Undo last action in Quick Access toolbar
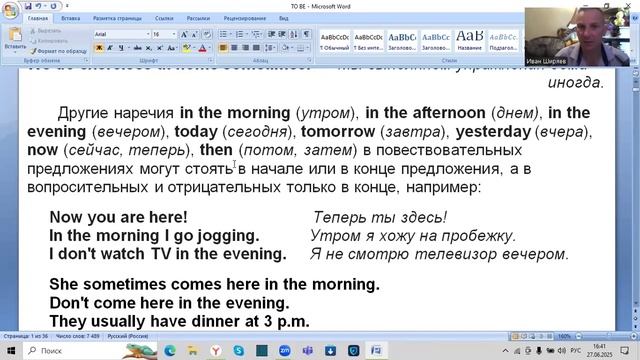640x360 pixels. (38, 6)
